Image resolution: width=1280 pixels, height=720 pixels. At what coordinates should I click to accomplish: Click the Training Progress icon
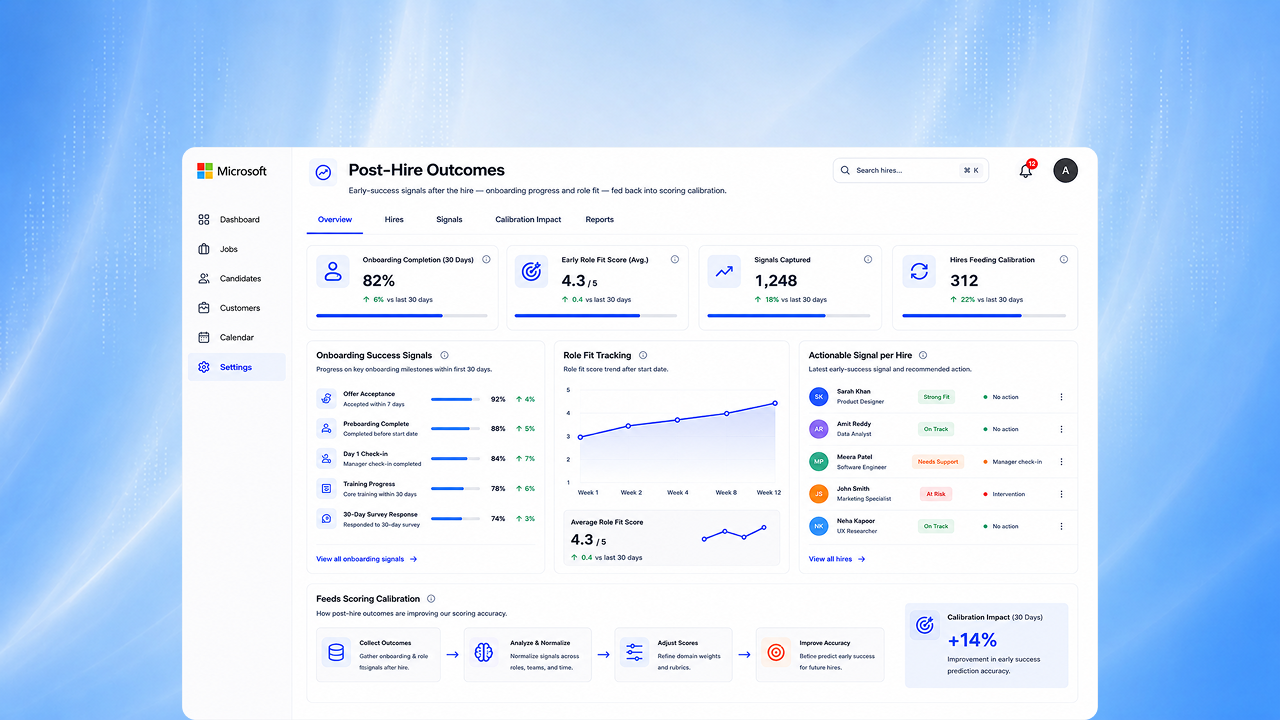[x=326, y=488]
